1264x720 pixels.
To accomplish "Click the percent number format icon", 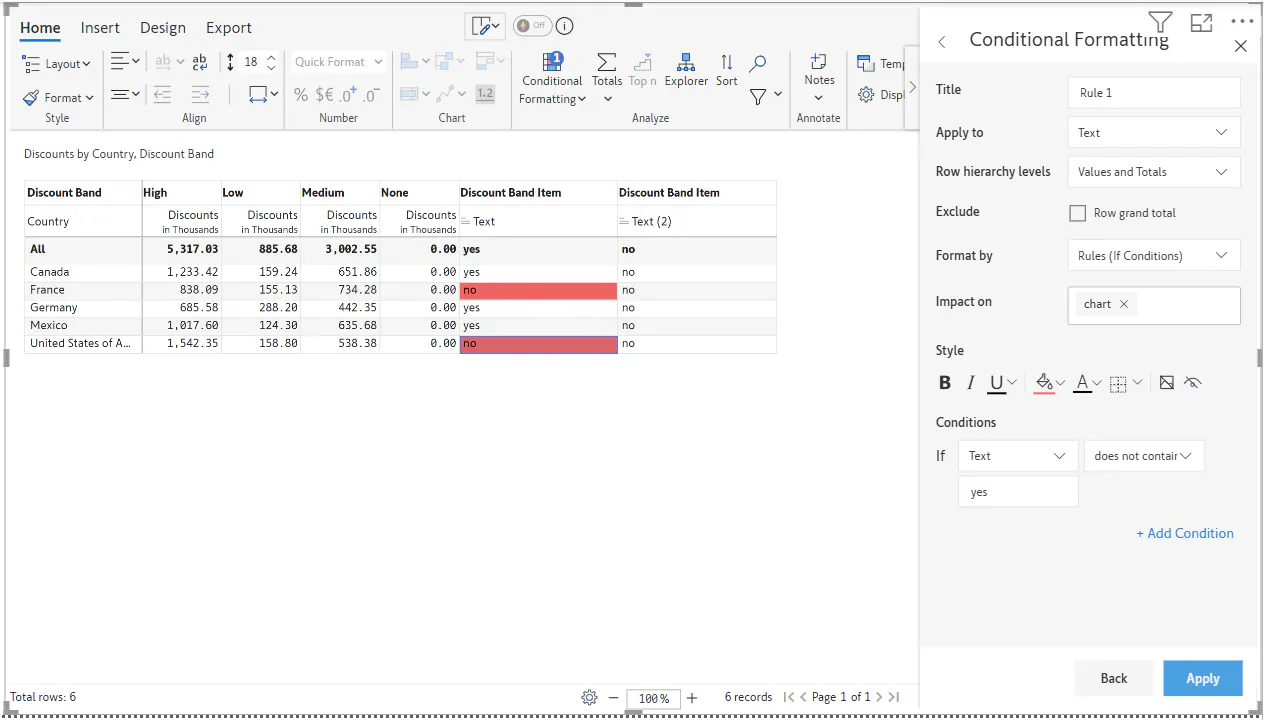I will pos(301,95).
